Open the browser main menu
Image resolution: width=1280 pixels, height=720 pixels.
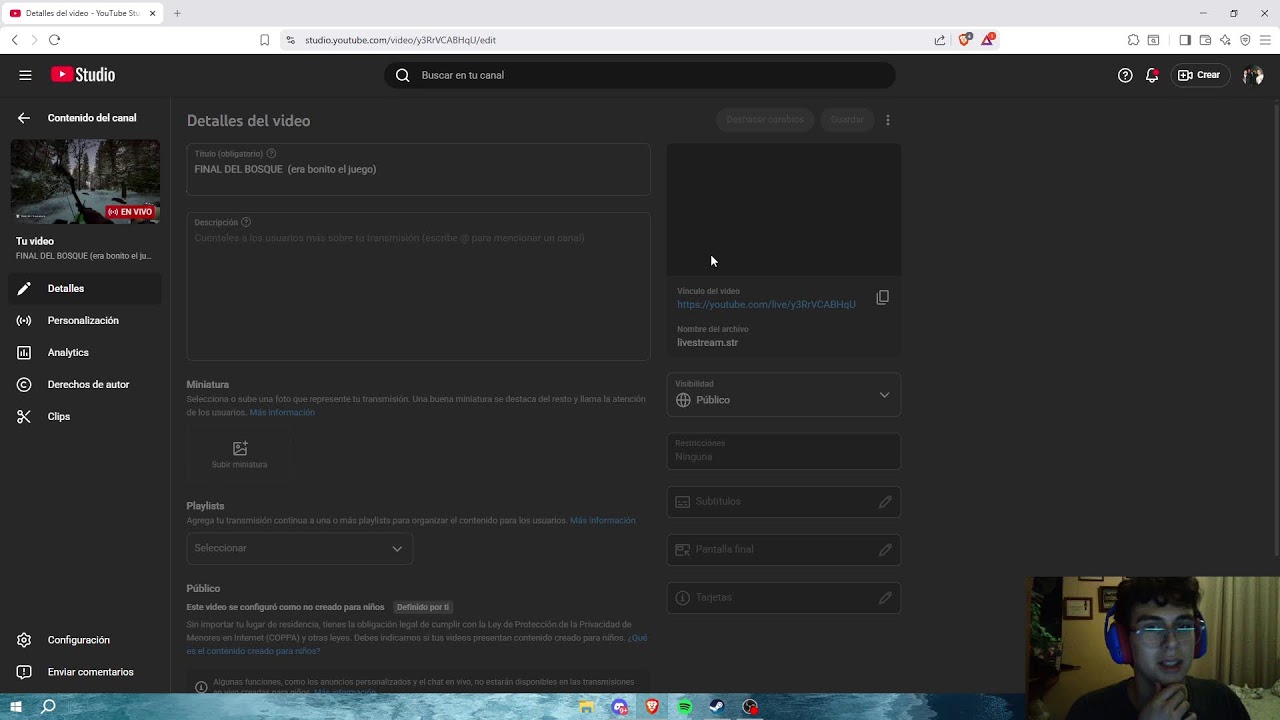tap(1265, 40)
